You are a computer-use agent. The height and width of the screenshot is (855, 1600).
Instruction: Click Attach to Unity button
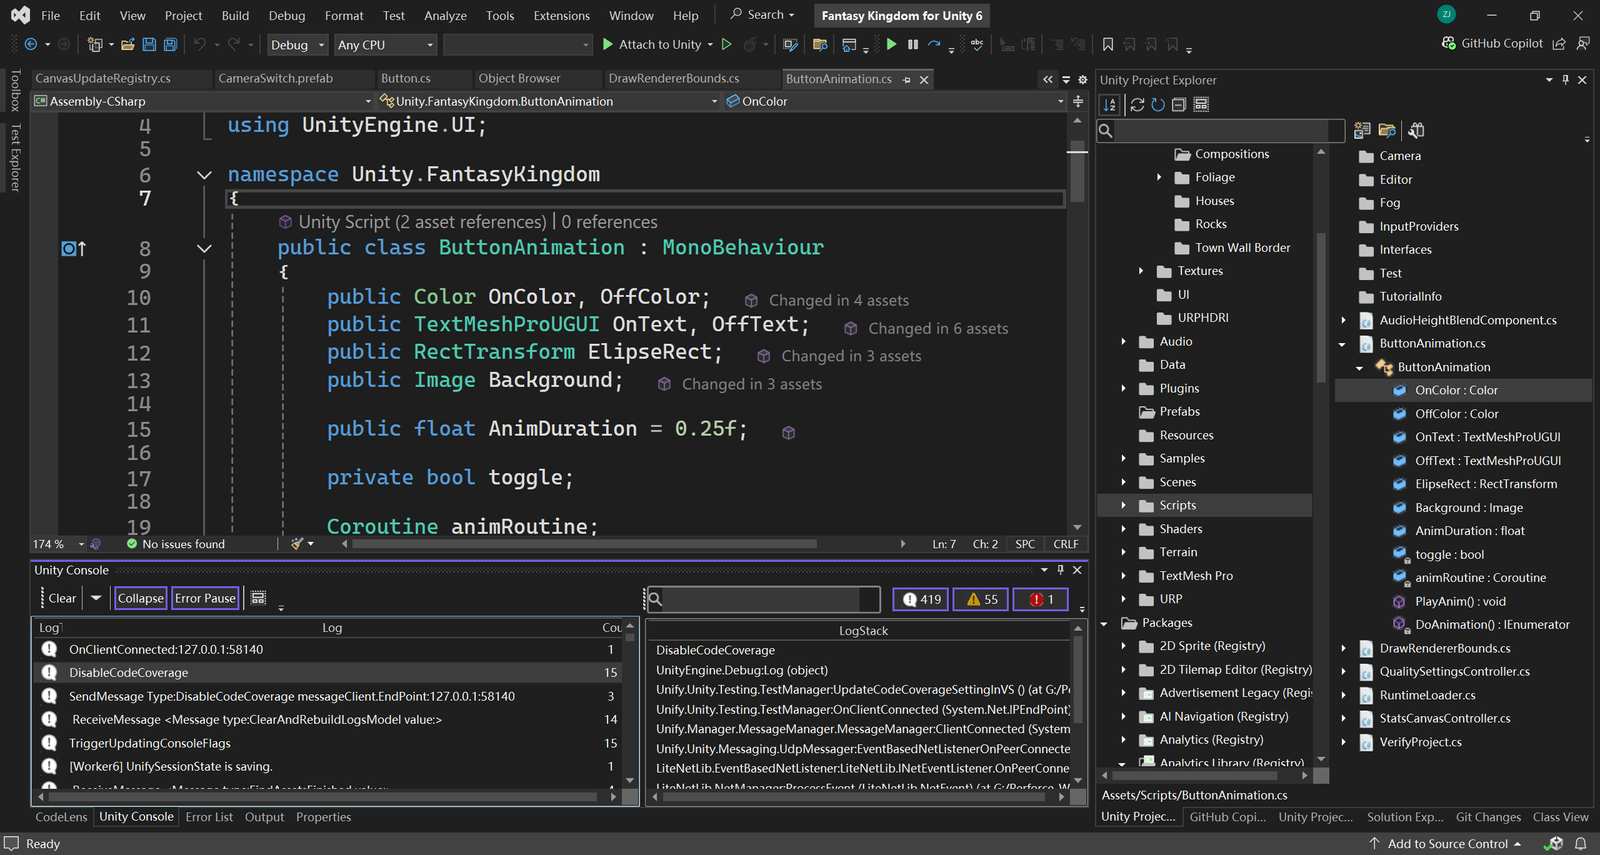(x=650, y=44)
